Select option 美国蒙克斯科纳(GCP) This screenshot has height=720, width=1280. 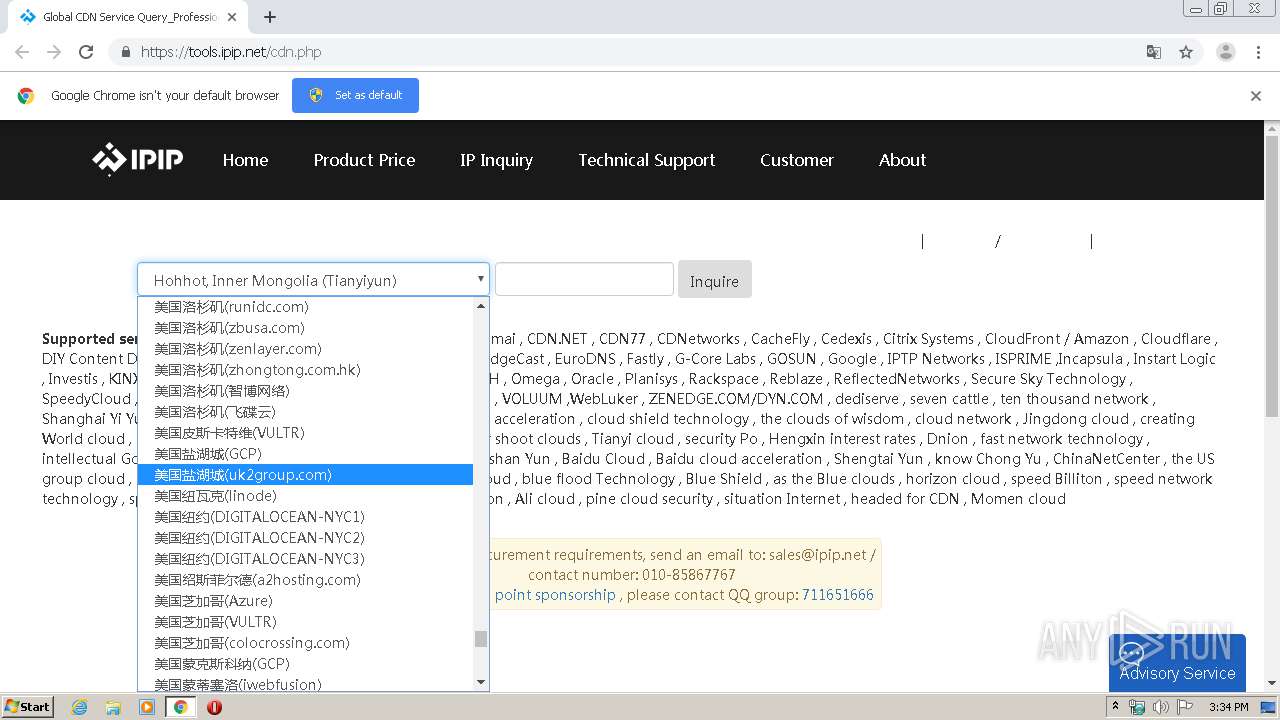305,664
